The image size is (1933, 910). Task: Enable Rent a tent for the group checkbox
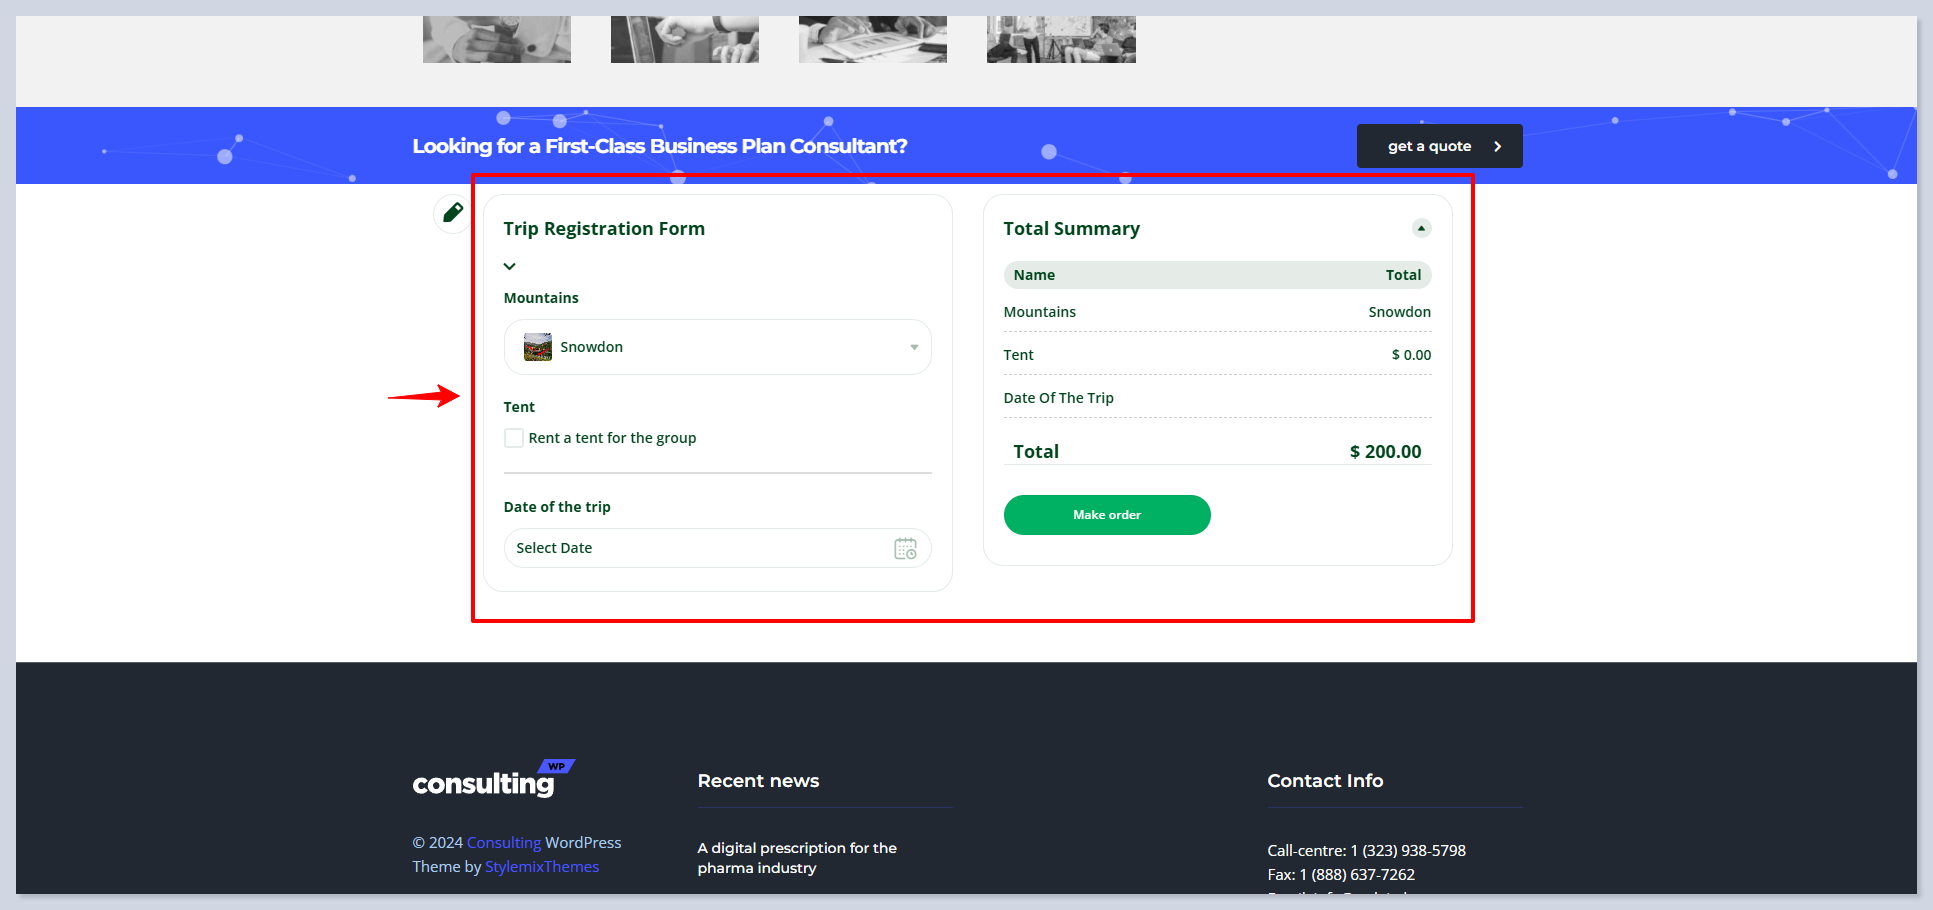coord(514,438)
